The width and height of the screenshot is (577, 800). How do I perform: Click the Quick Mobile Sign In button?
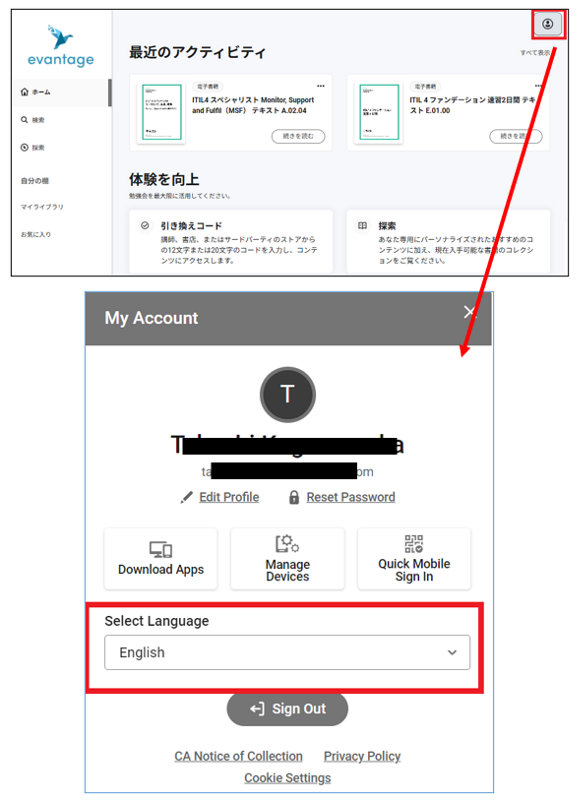click(x=414, y=559)
